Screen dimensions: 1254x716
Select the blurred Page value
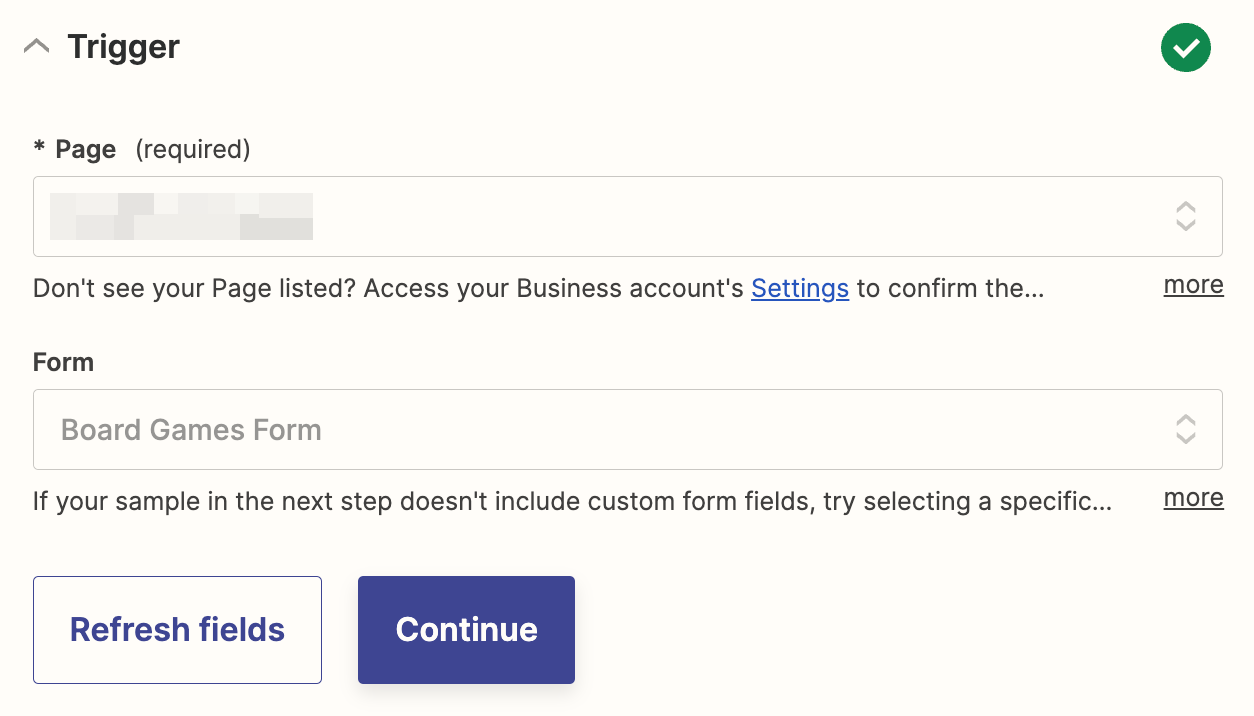181,216
